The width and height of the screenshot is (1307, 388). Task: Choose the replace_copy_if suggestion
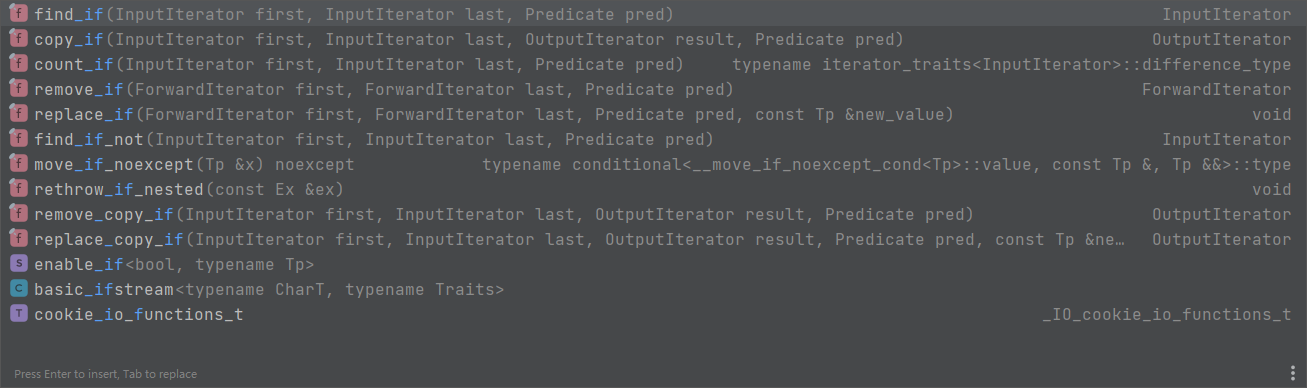(x=653, y=240)
